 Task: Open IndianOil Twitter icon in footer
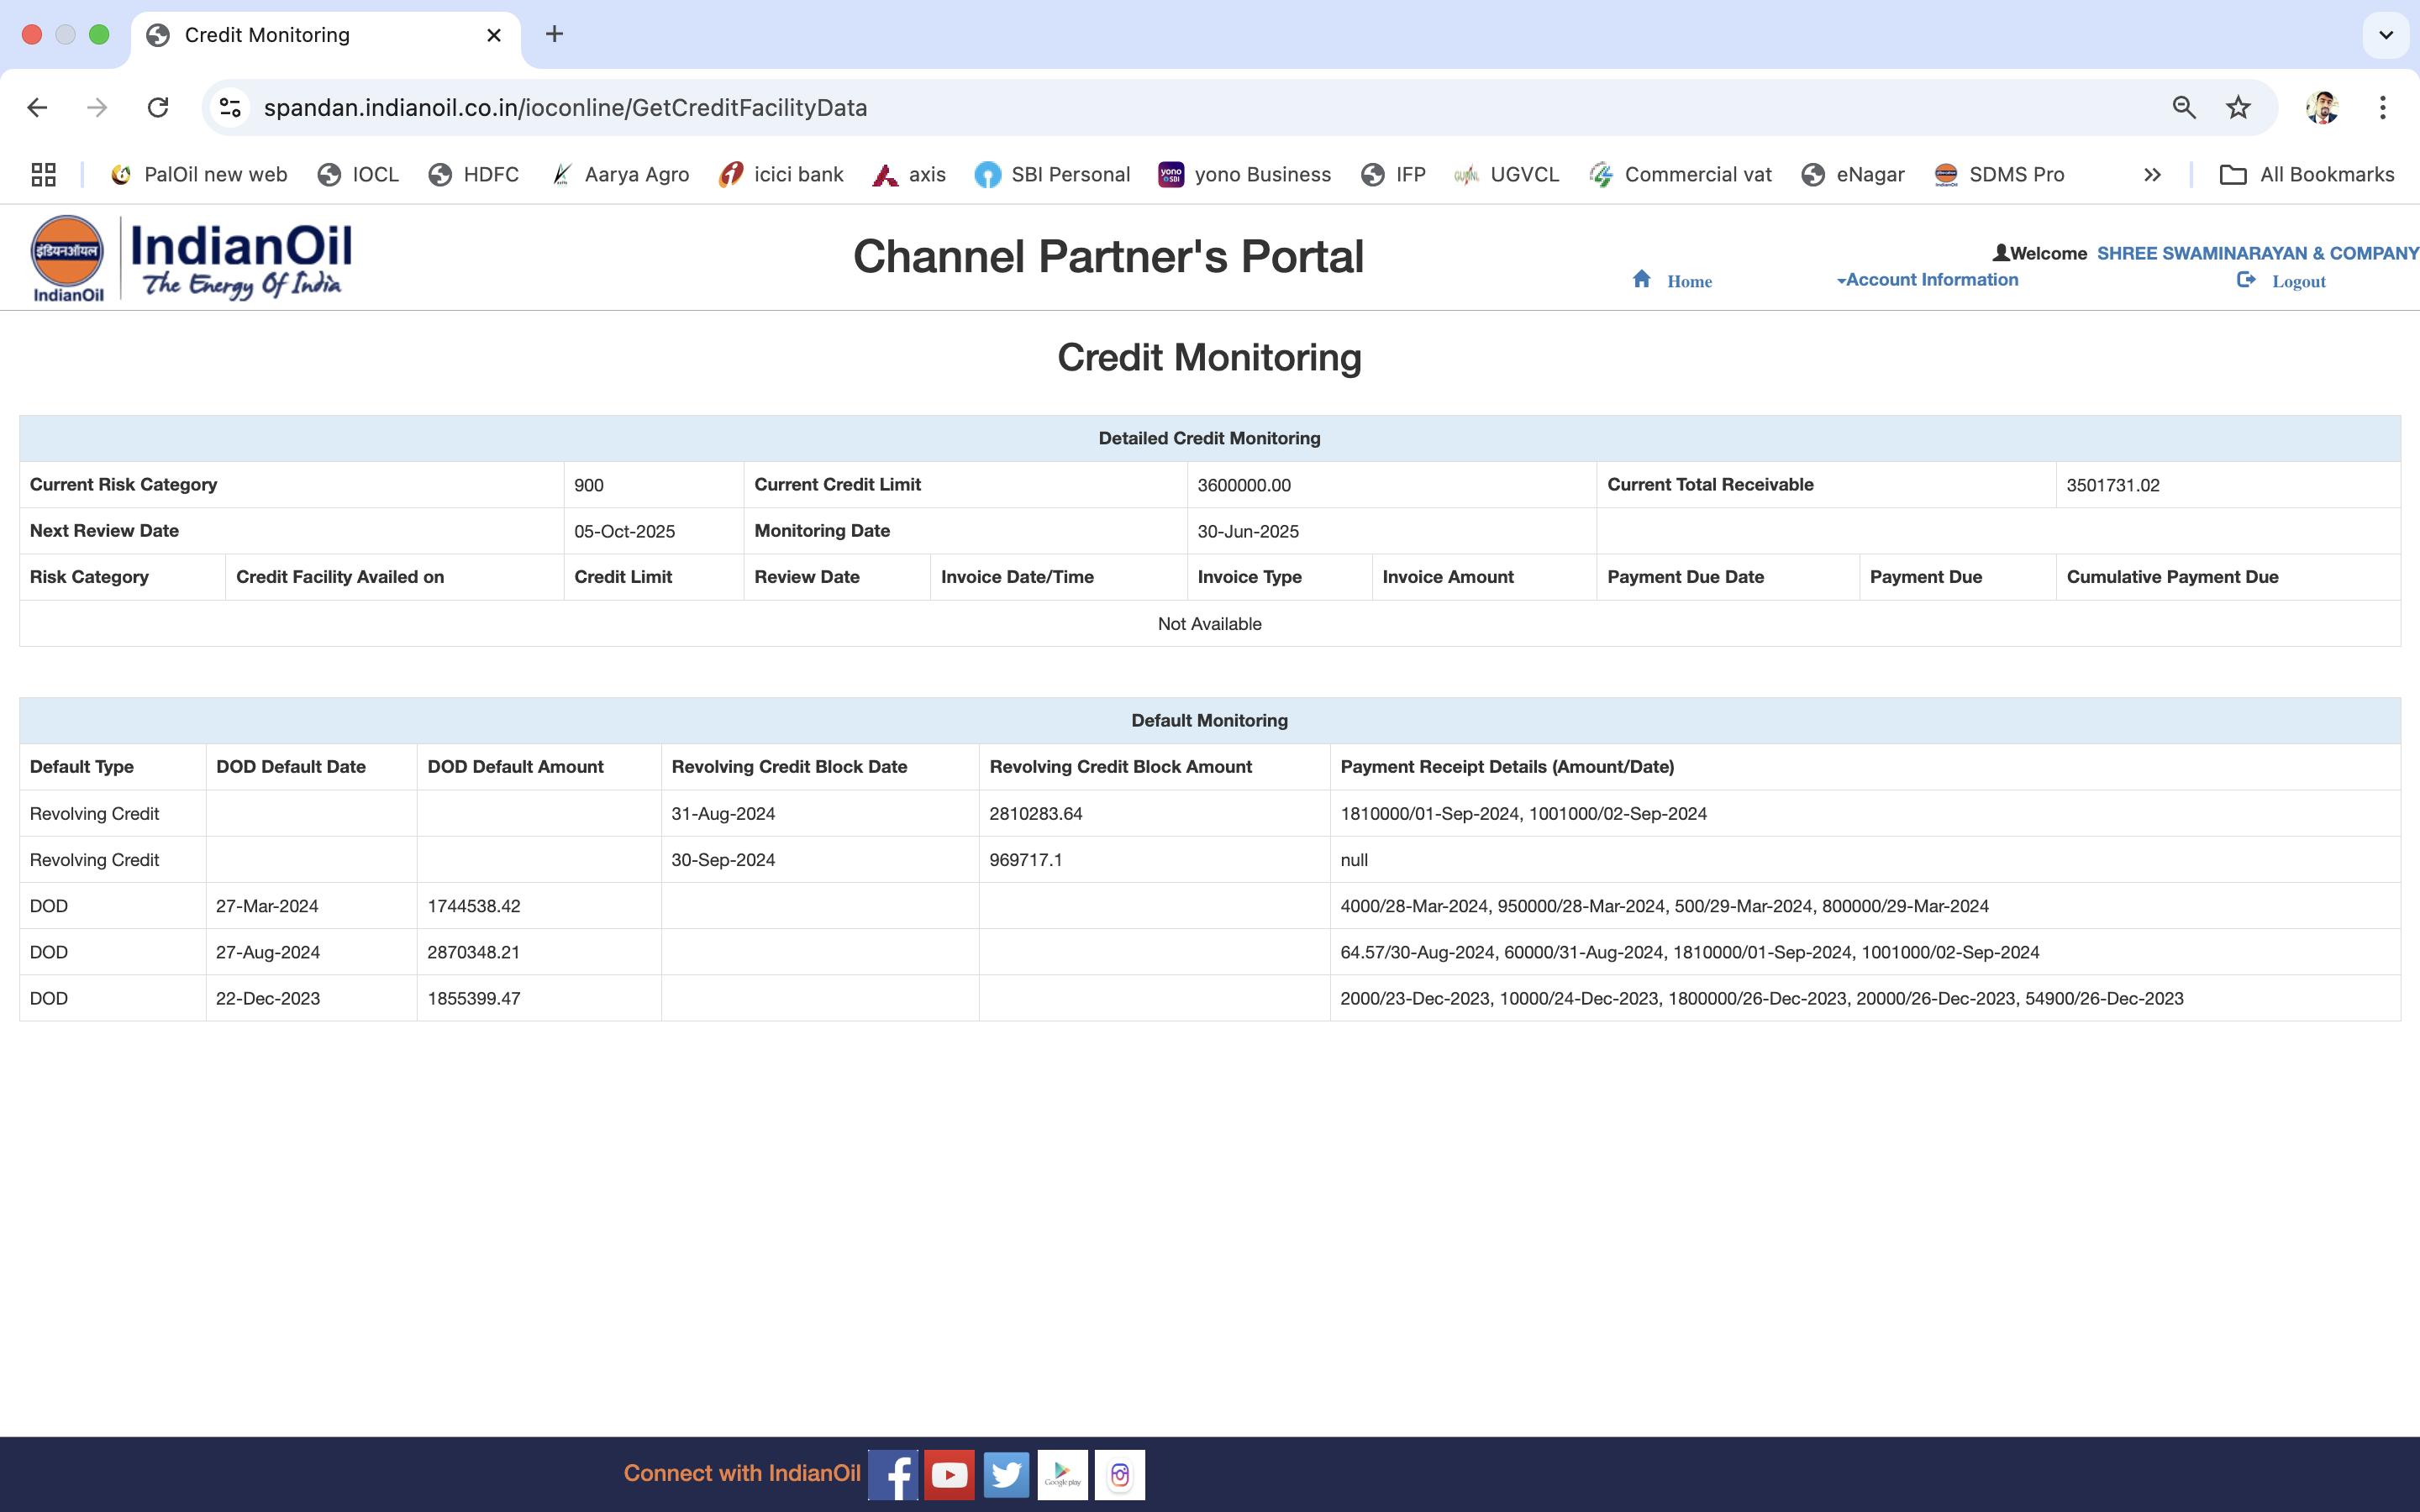(x=1006, y=1474)
